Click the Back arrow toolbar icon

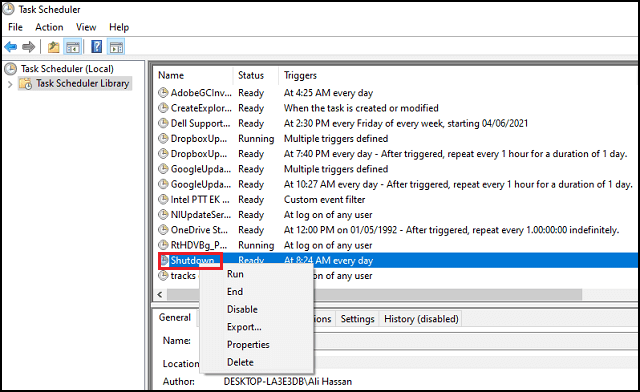pos(11,47)
